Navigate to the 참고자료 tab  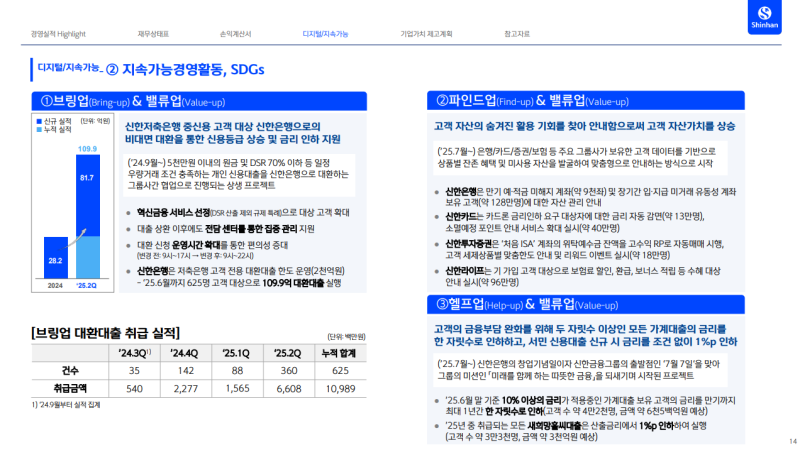pos(520,33)
